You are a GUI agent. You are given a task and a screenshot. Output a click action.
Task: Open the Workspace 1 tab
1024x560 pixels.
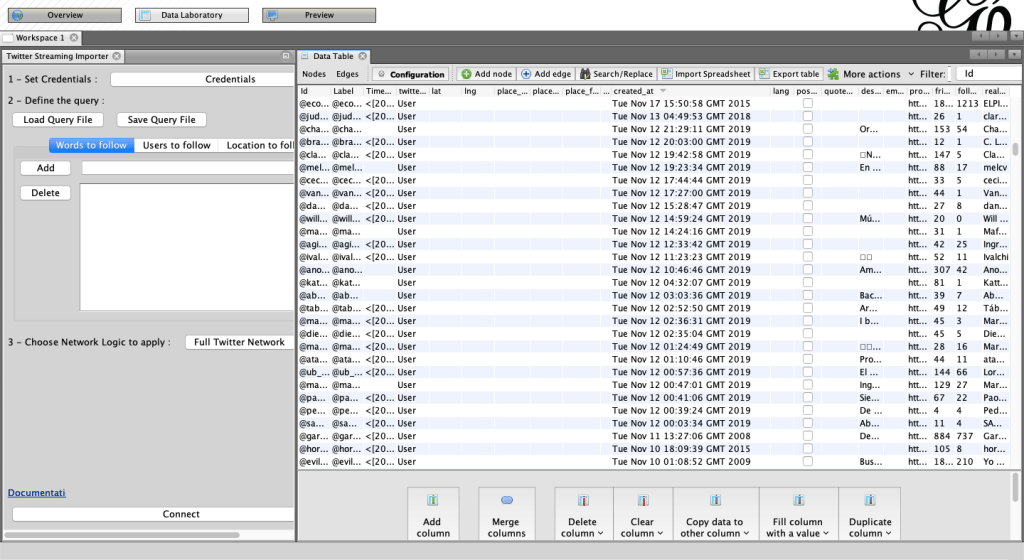click(40, 38)
